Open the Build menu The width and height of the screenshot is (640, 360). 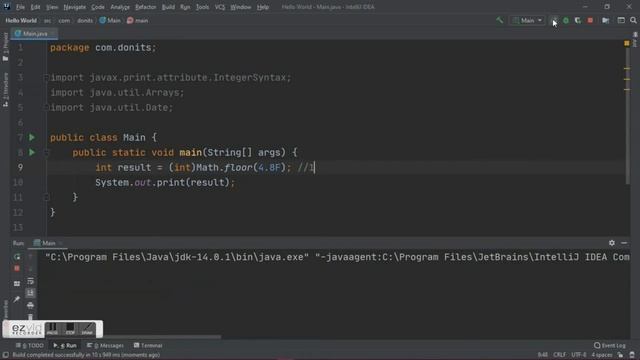(168, 7)
